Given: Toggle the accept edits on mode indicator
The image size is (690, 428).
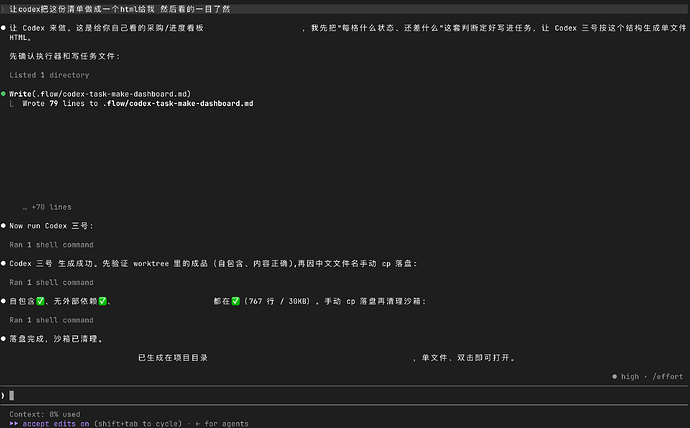Looking at the screenshot, I should [56, 424].
